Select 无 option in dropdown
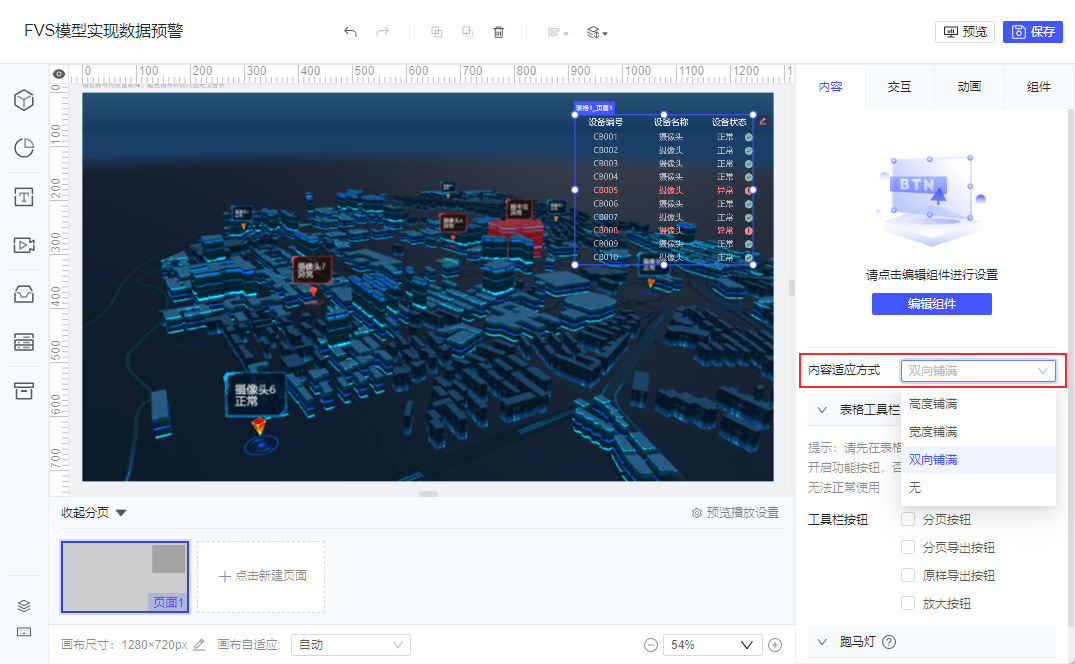 click(978, 488)
